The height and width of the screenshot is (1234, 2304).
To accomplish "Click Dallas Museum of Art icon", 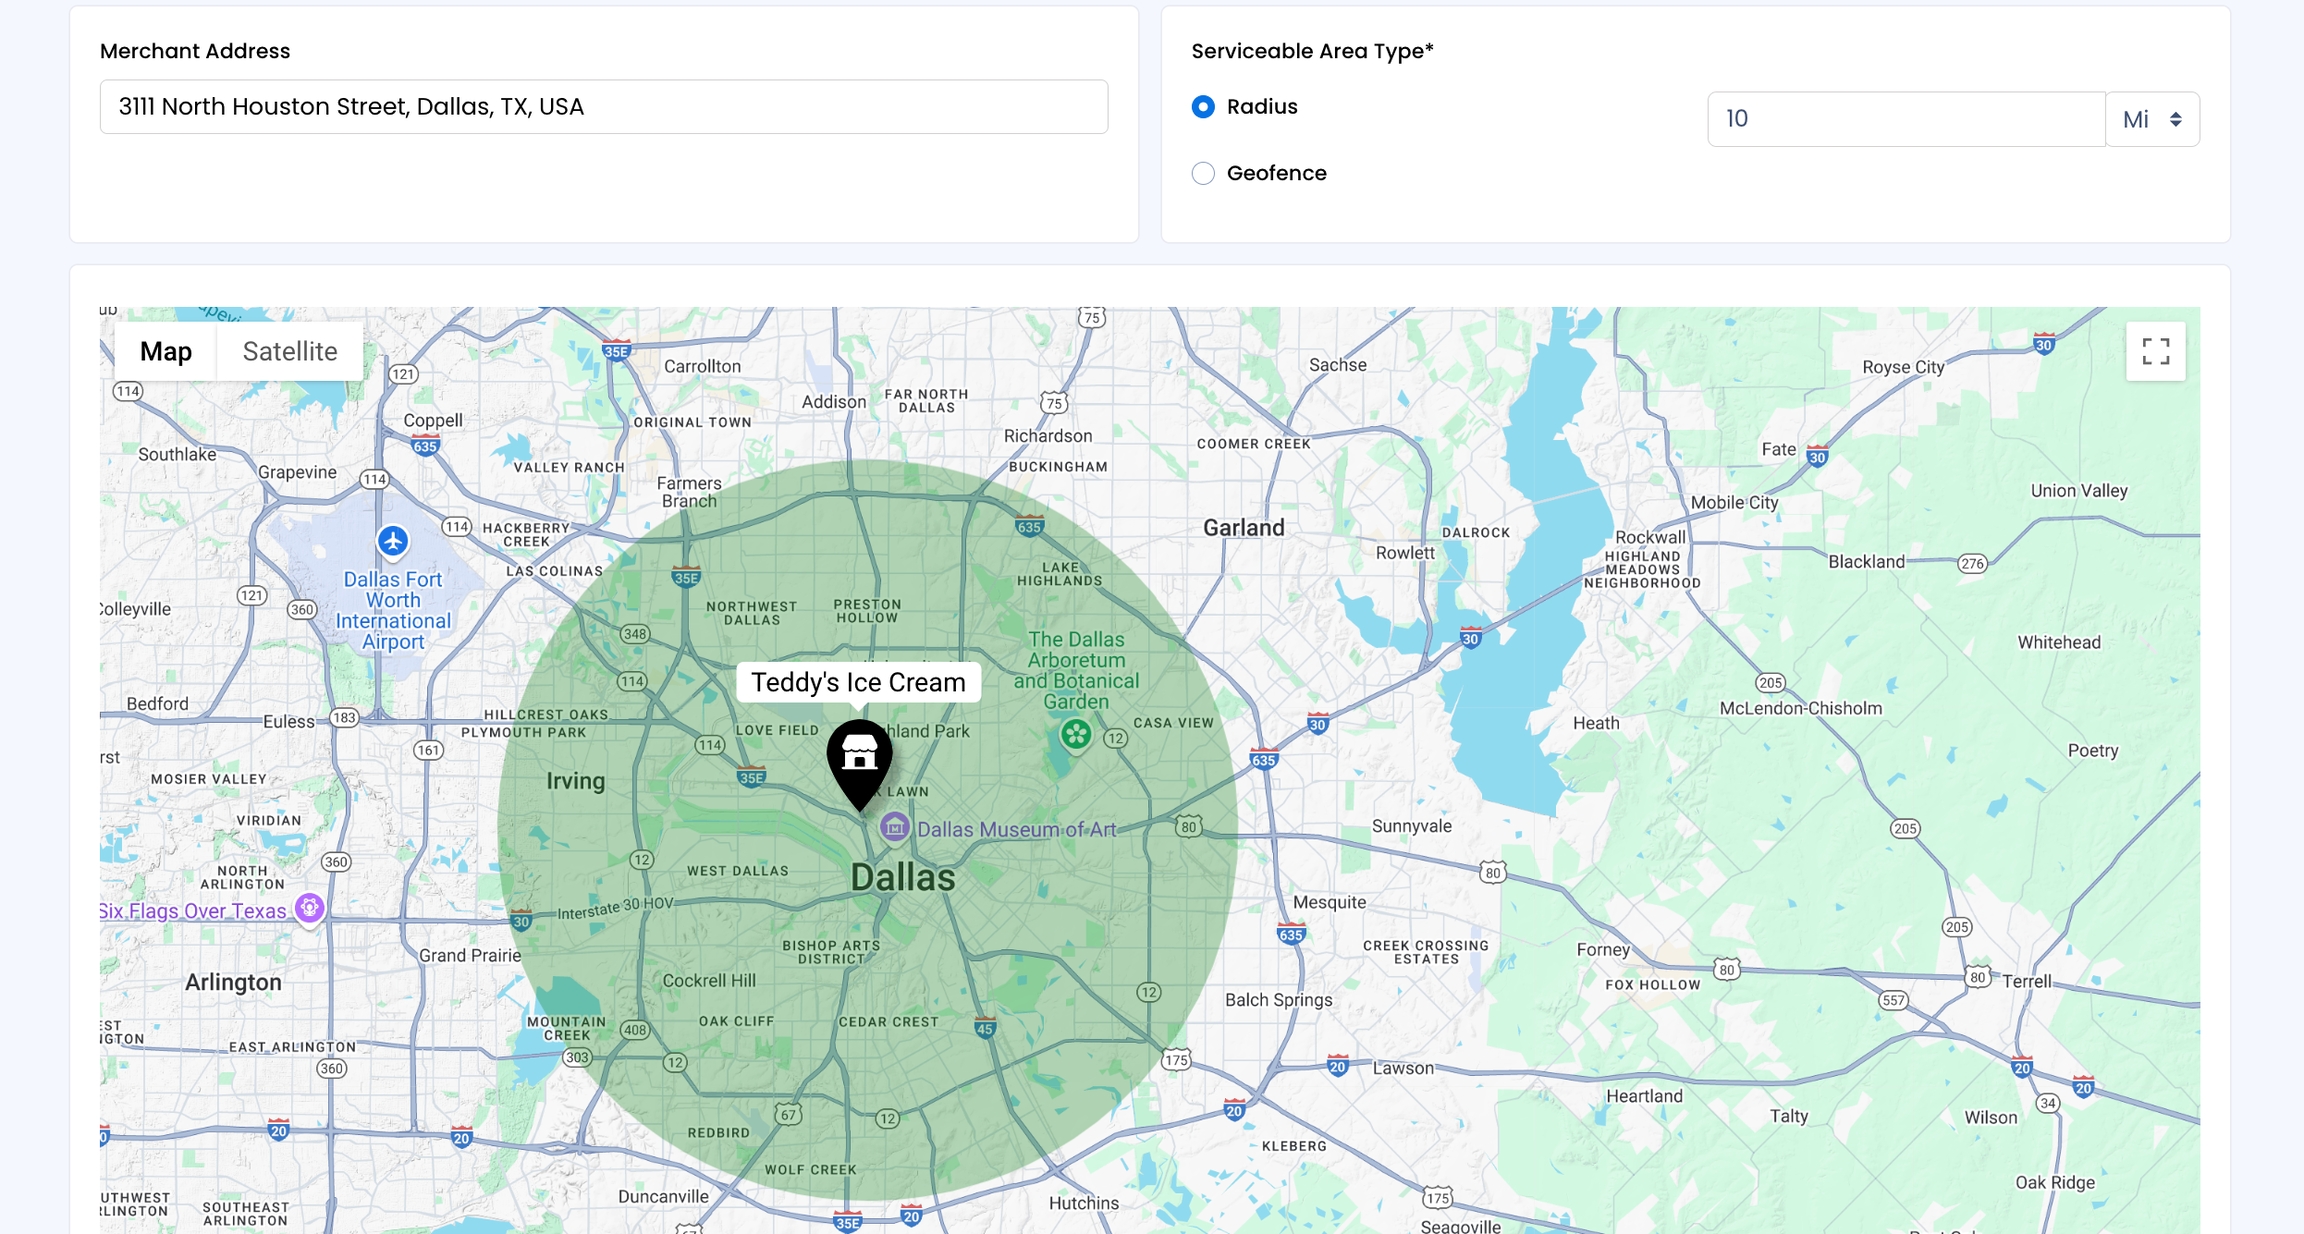I will pos(894,827).
